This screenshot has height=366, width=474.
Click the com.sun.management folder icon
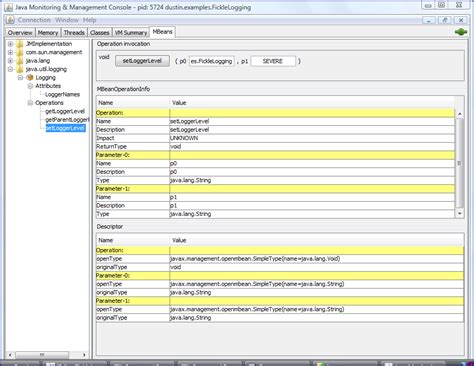[x=20, y=52]
